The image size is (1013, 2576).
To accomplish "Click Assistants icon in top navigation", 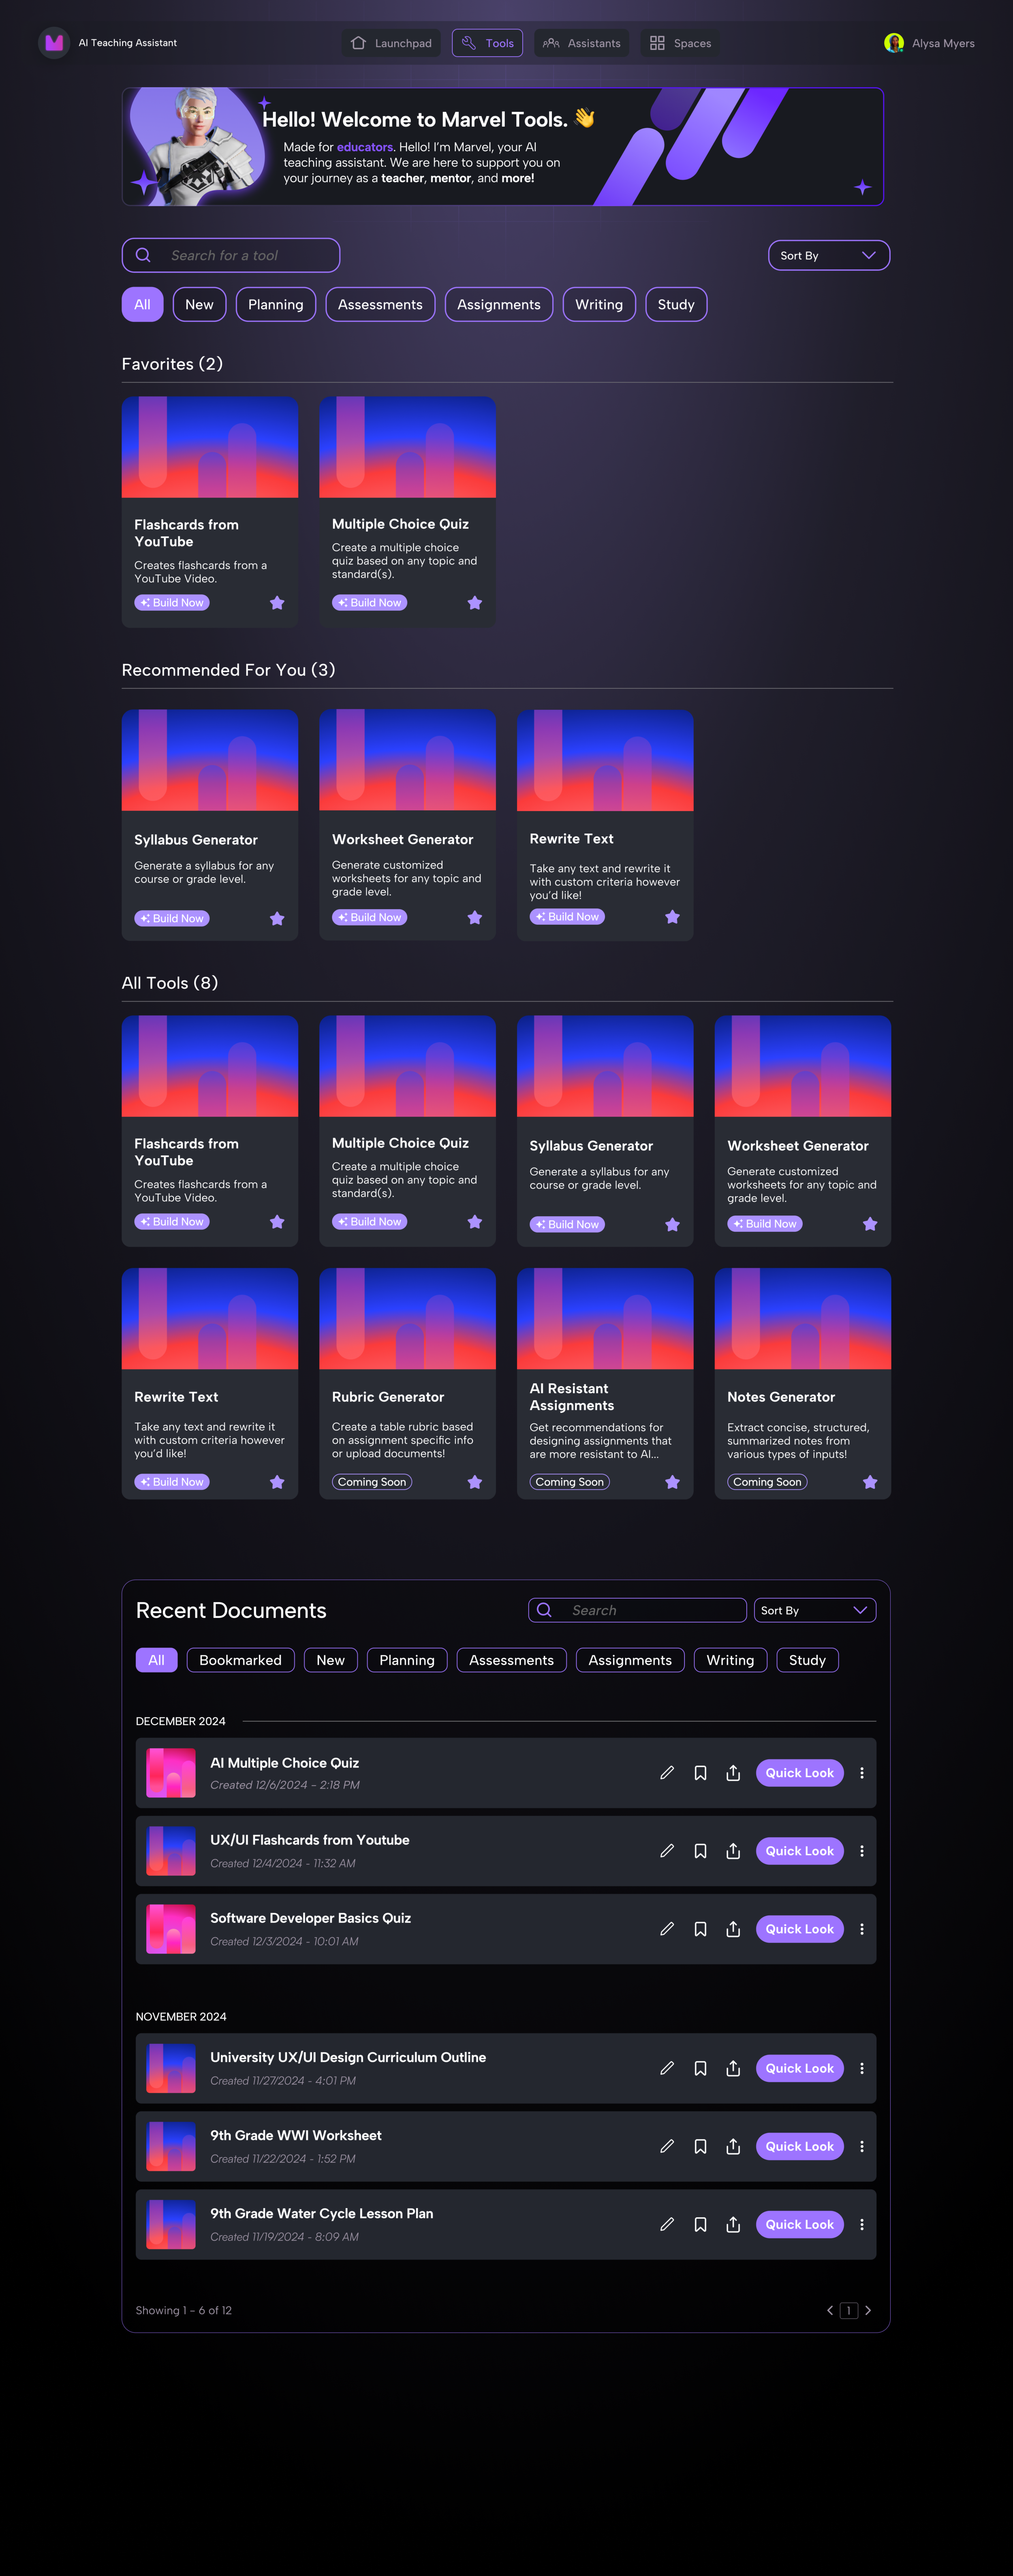I will click(x=551, y=43).
